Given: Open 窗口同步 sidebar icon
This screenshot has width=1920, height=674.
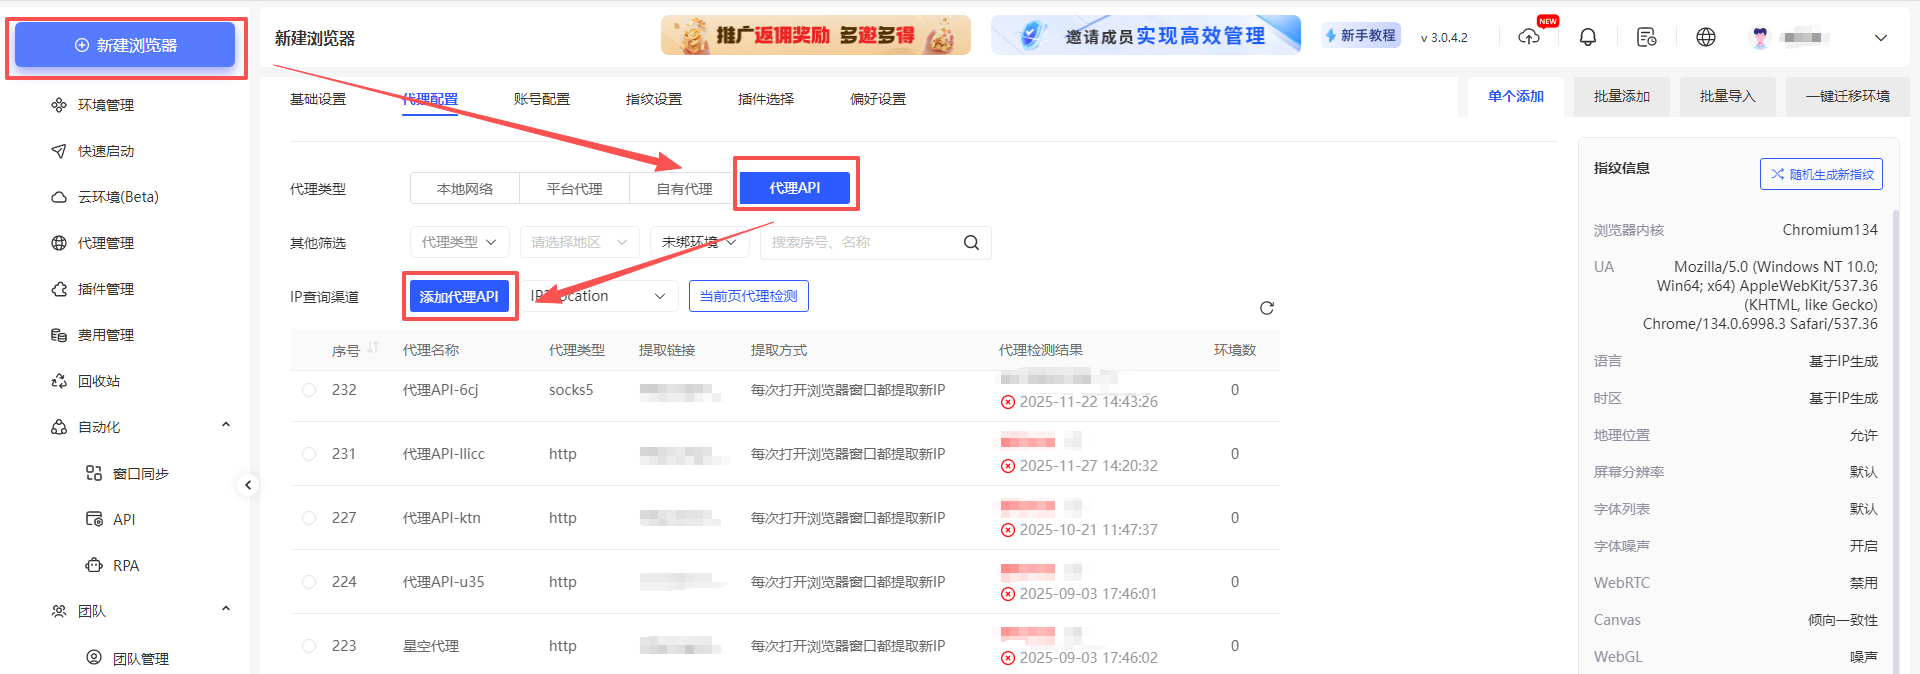Looking at the screenshot, I should (94, 473).
